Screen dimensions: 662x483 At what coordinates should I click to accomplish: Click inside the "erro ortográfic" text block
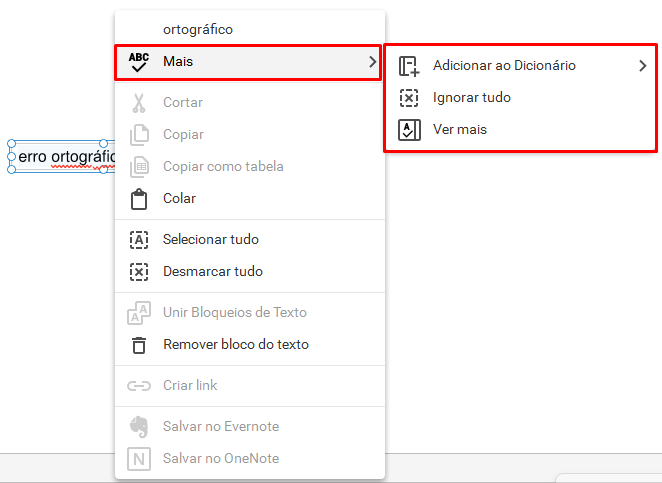point(62,157)
